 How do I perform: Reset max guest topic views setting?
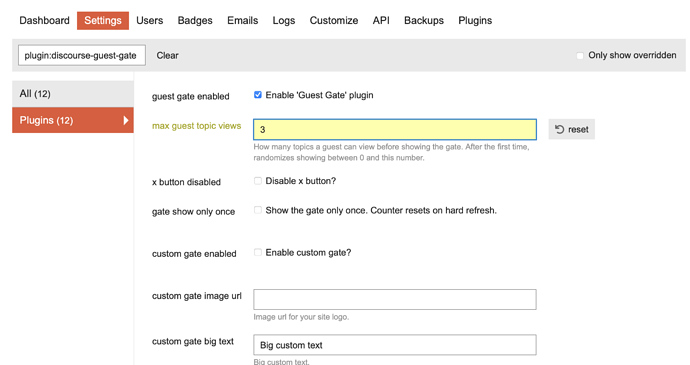[572, 129]
